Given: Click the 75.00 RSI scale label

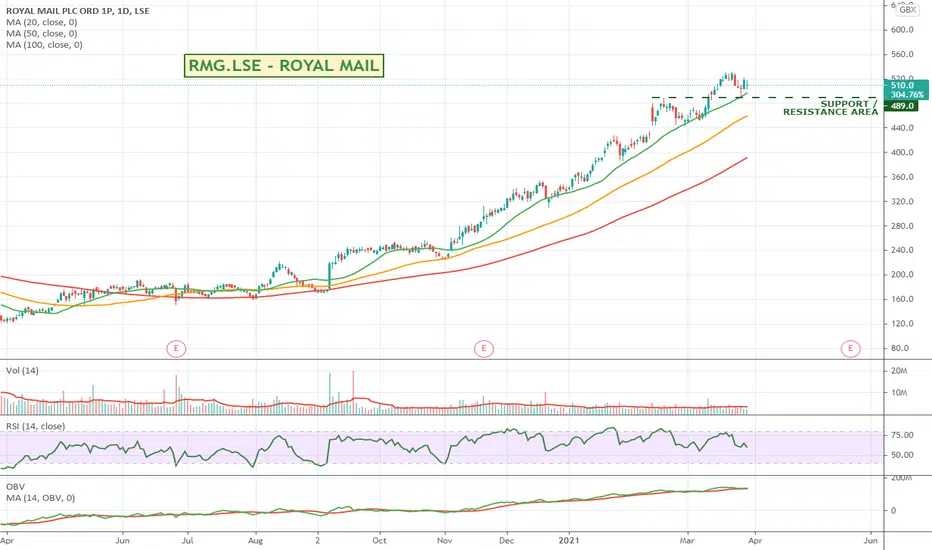Looking at the screenshot, I should click(x=902, y=435).
